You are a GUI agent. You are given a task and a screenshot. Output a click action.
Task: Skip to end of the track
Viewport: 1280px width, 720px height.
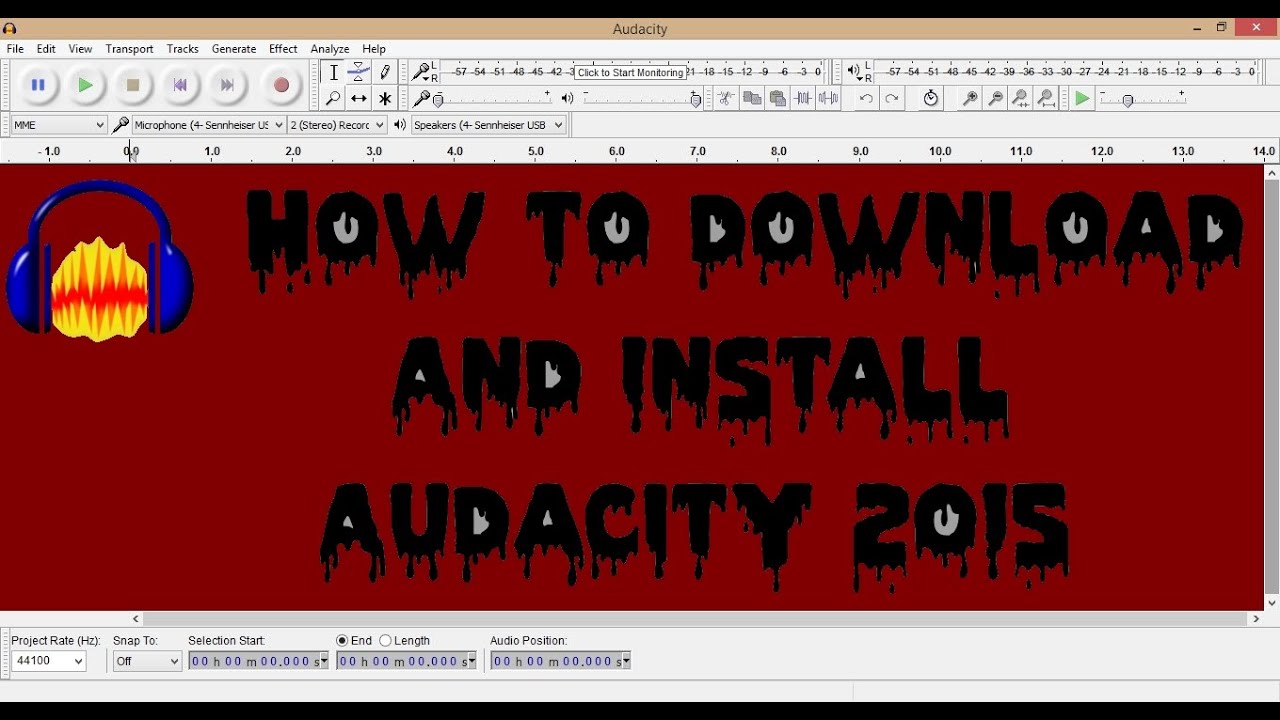click(227, 86)
